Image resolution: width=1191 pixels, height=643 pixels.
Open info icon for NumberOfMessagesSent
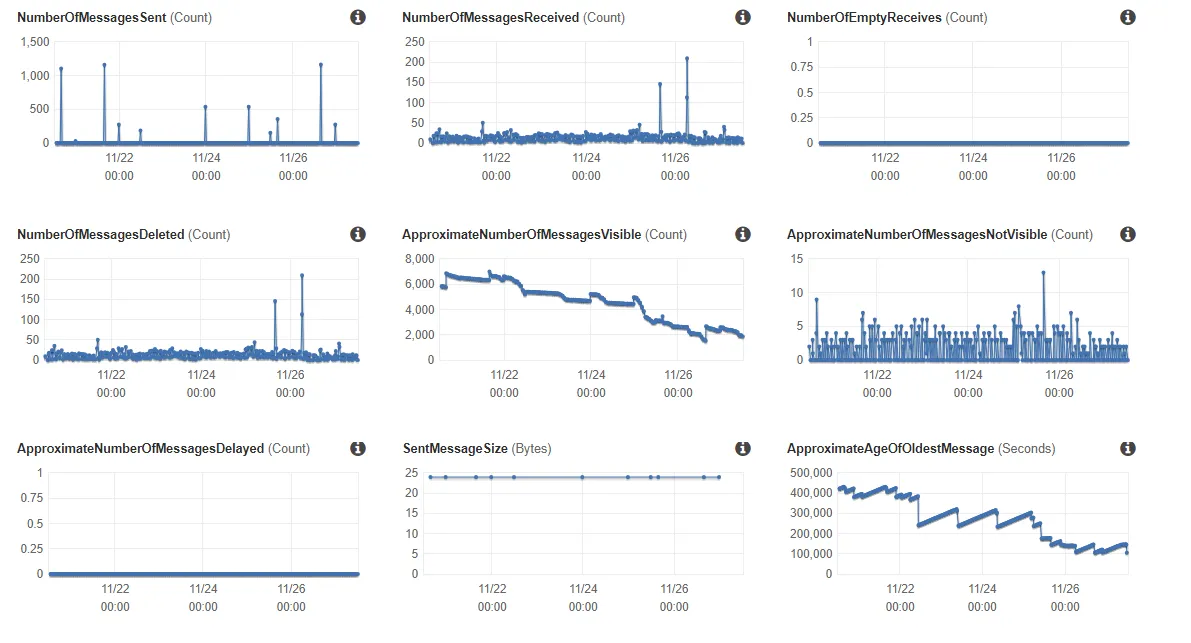pyautogui.click(x=358, y=17)
